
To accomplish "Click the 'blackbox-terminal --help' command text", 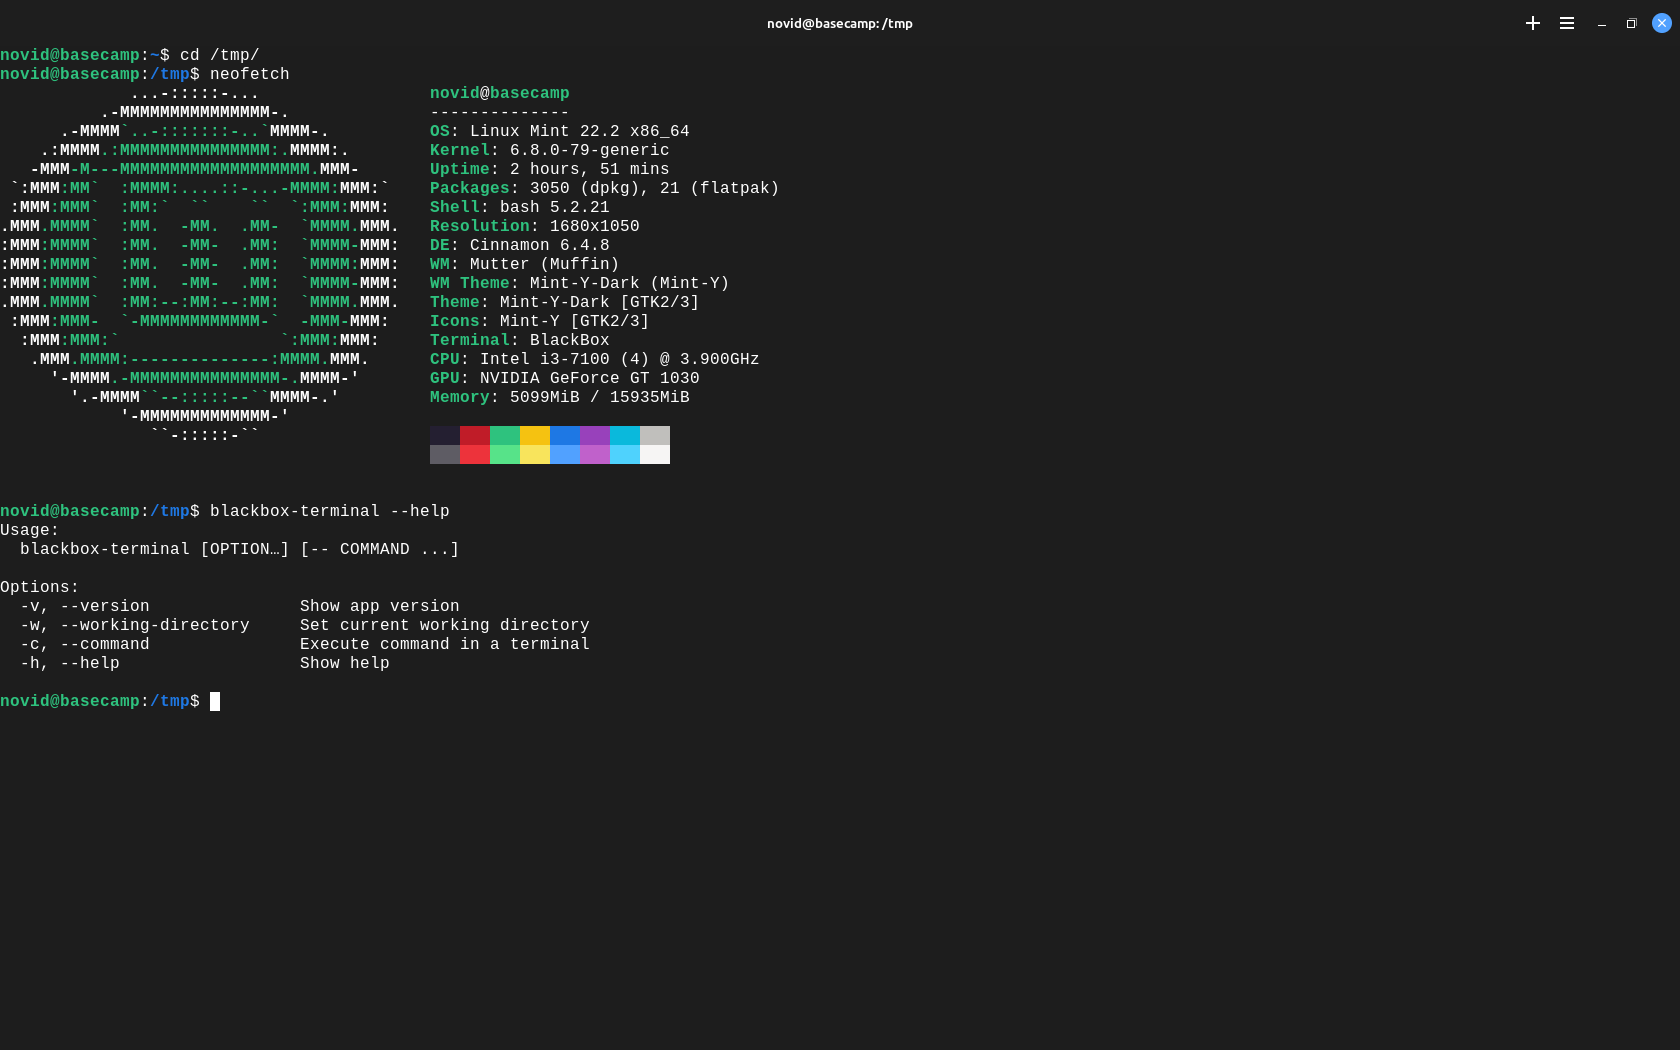I will tap(329, 511).
